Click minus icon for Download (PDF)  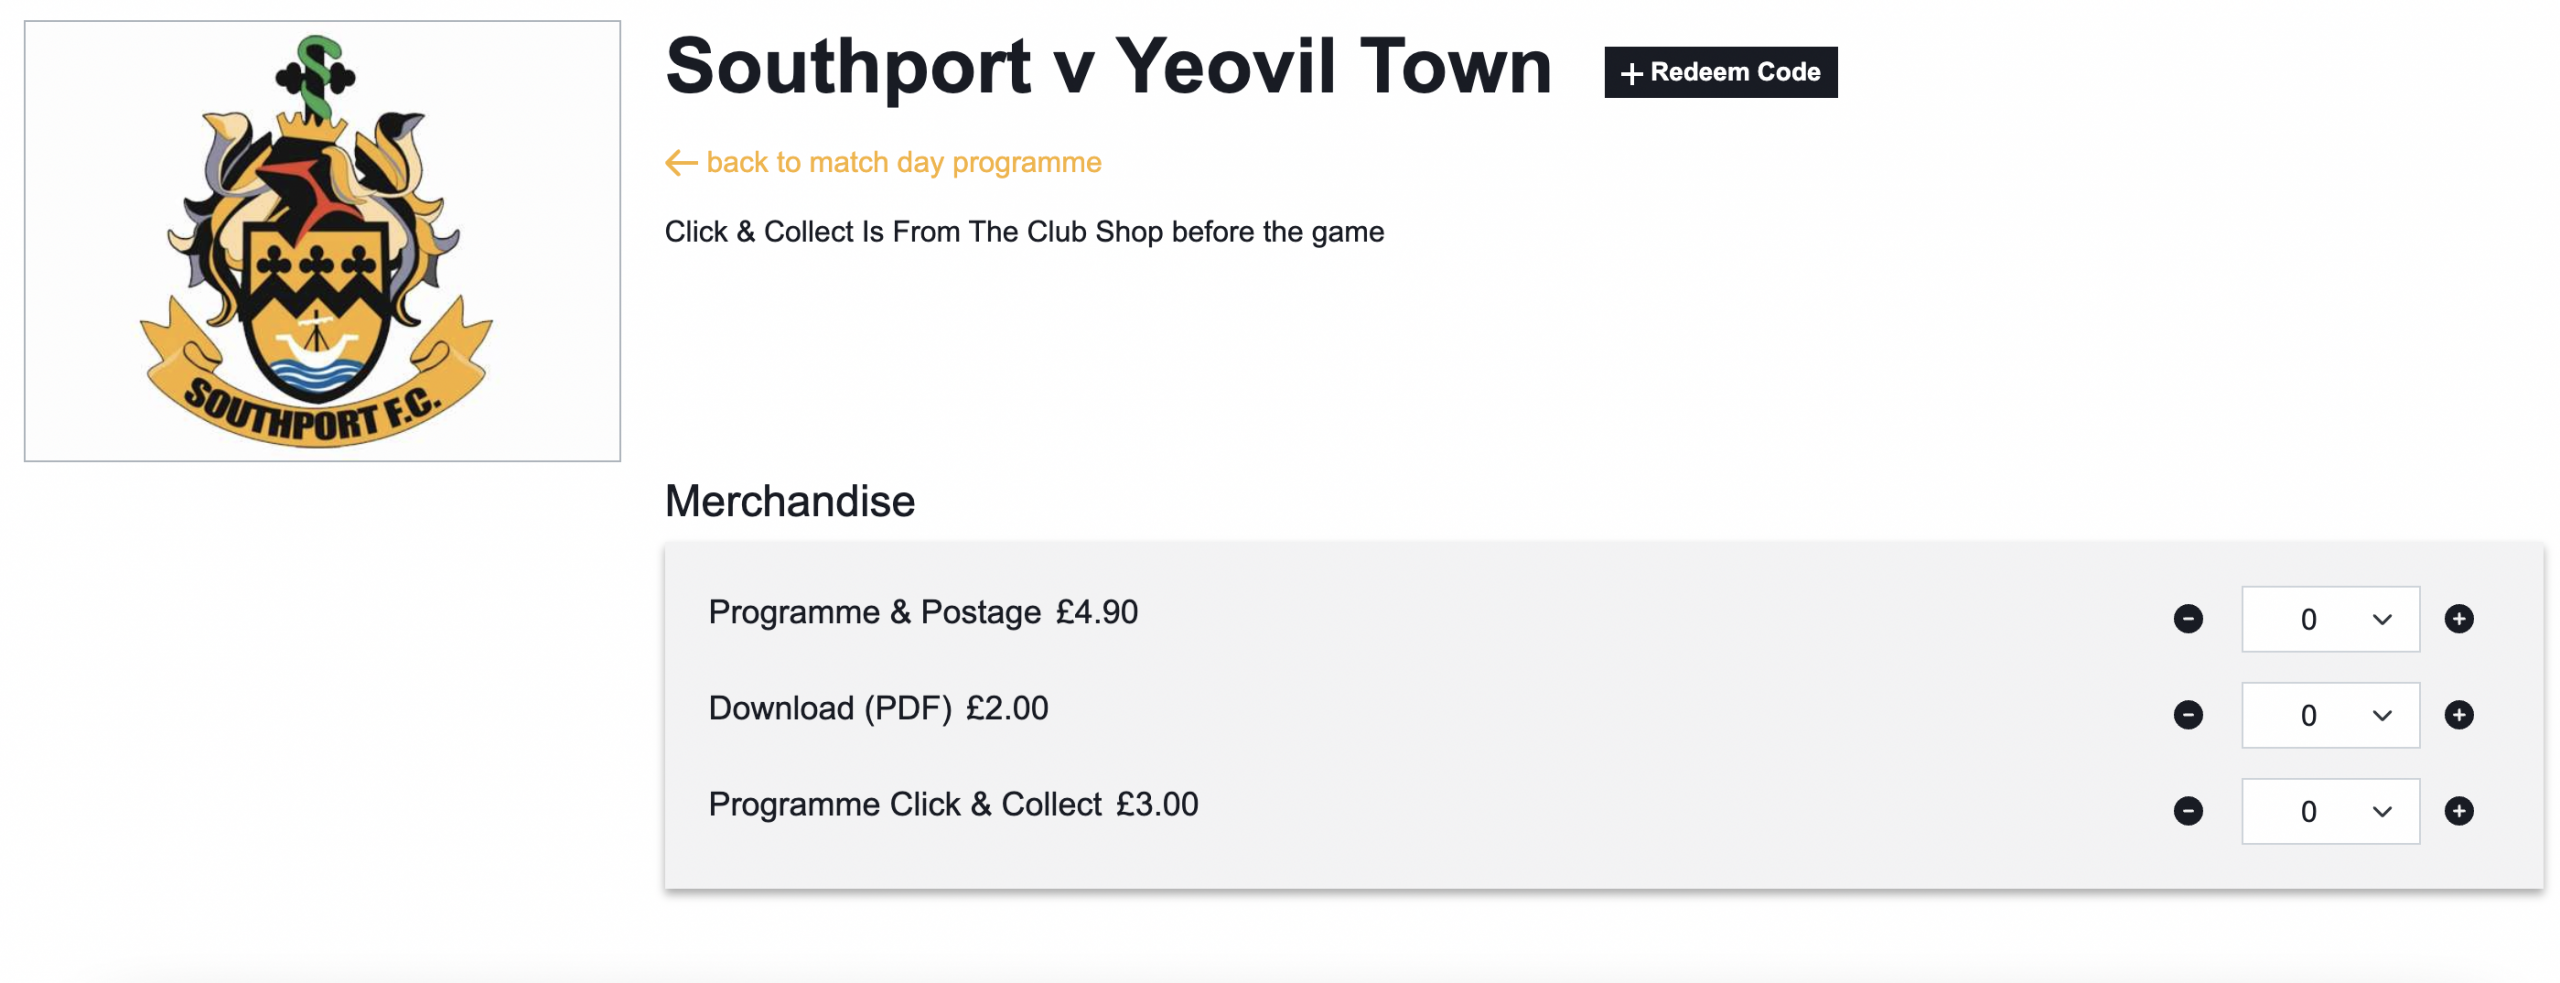click(2187, 715)
